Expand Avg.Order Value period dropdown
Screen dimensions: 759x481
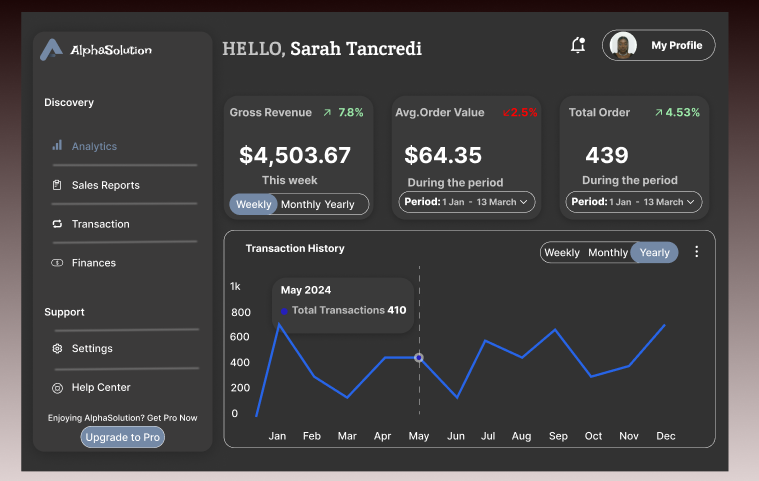pos(467,202)
